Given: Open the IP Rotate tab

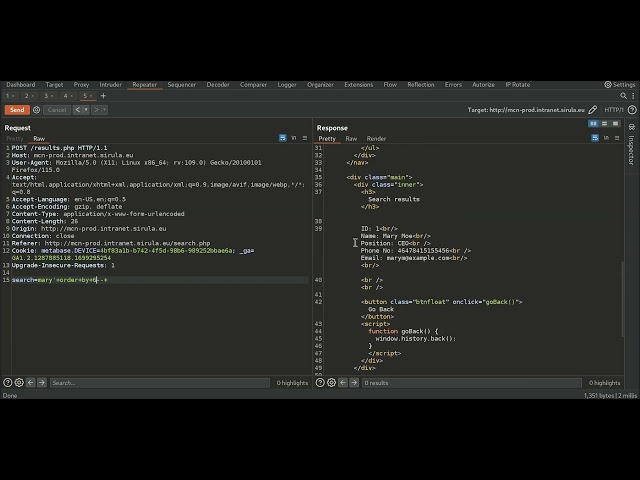Looking at the screenshot, I should tap(518, 84).
